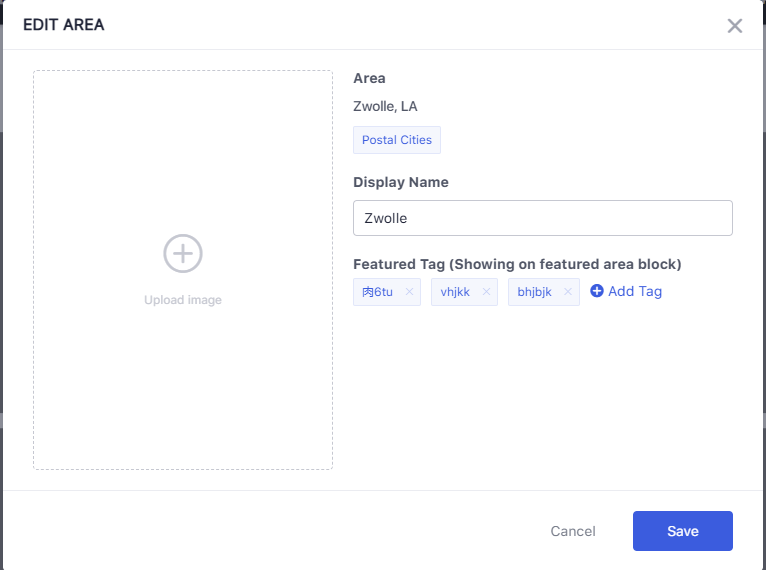Click the Upload image text
Image resolution: width=766 pixels, height=570 pixels.
(183, 300)
